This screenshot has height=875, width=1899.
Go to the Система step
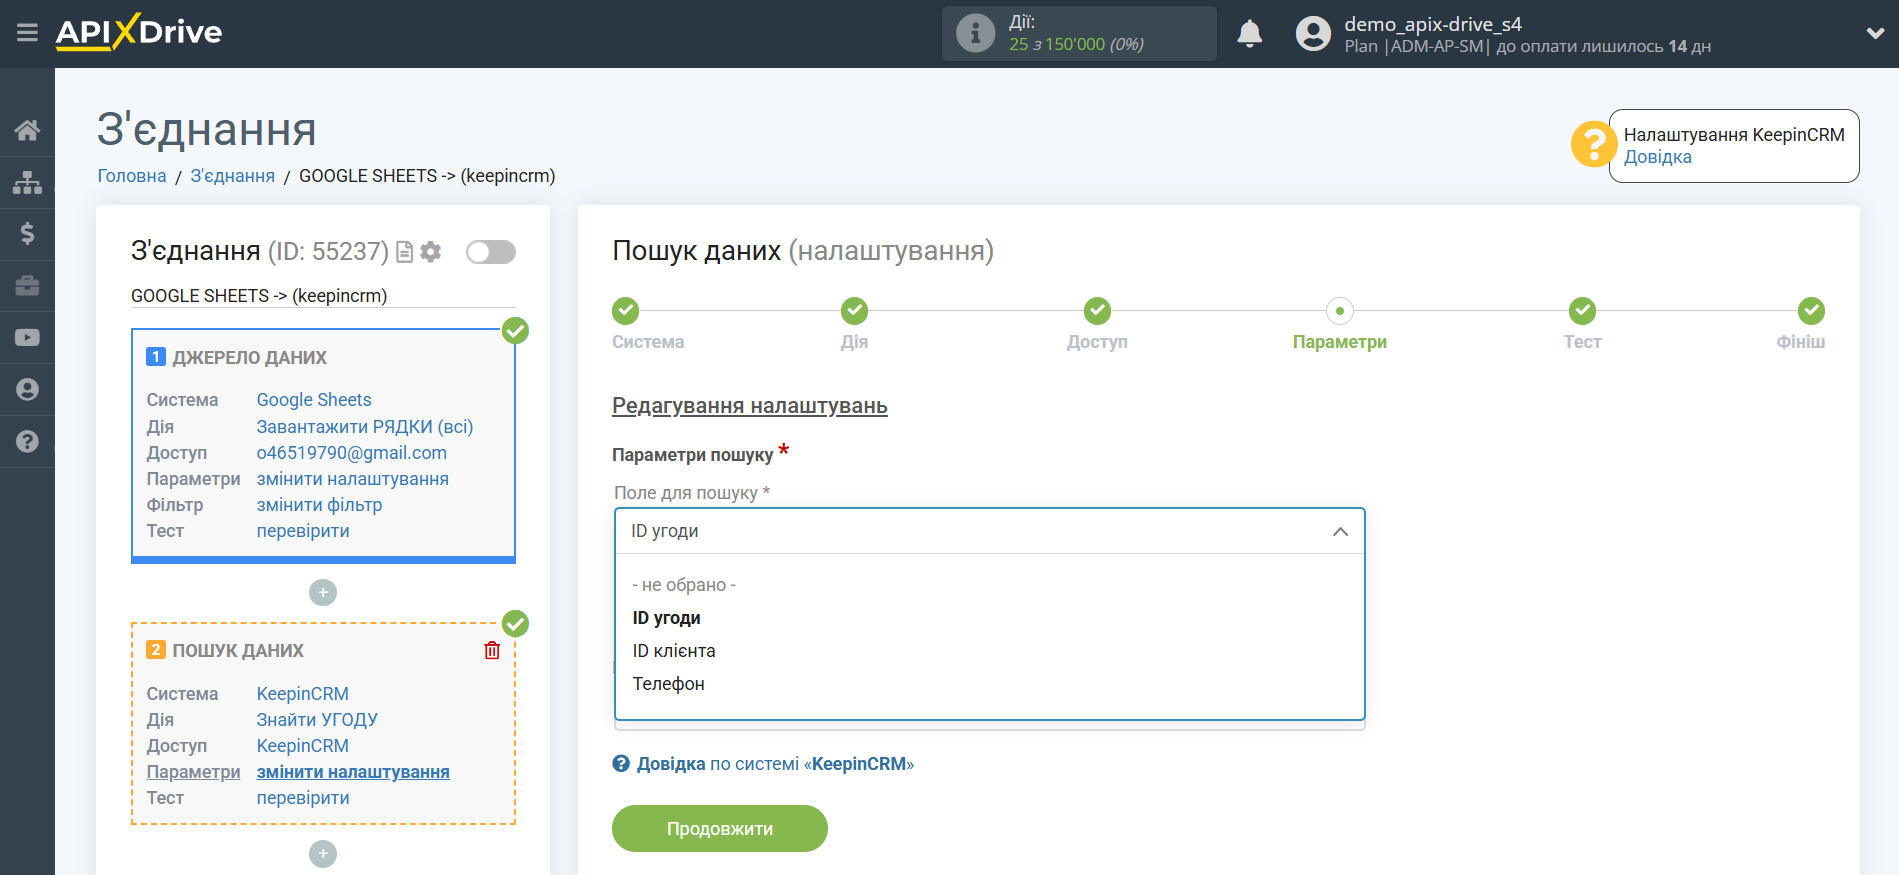point(626,311)
